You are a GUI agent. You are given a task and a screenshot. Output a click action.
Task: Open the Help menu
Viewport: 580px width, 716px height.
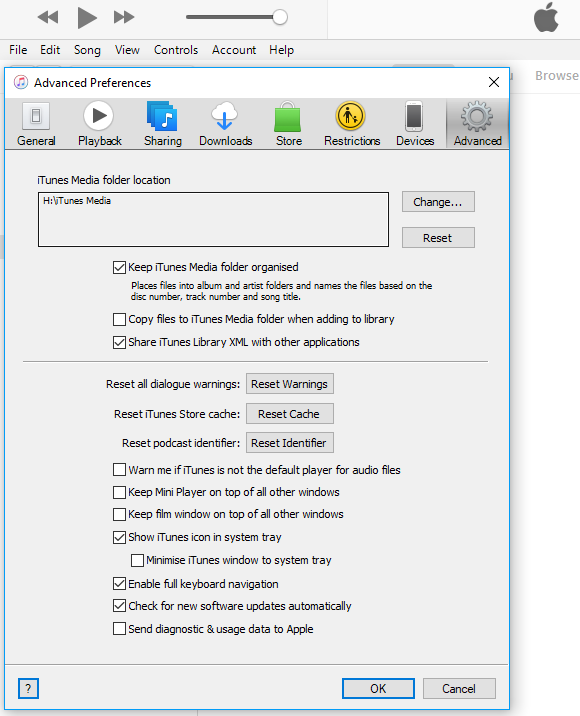coord(281,50)
